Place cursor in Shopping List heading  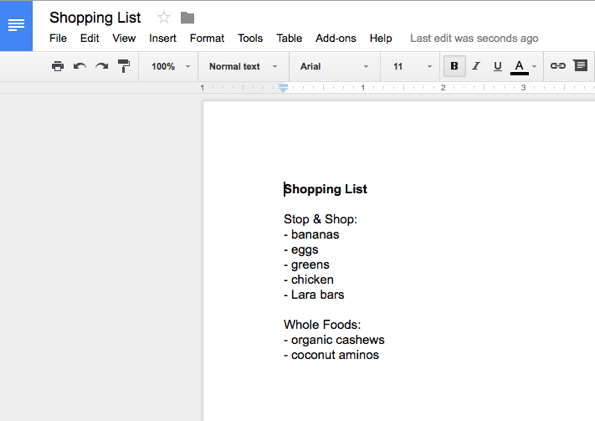tap(326, 189)
